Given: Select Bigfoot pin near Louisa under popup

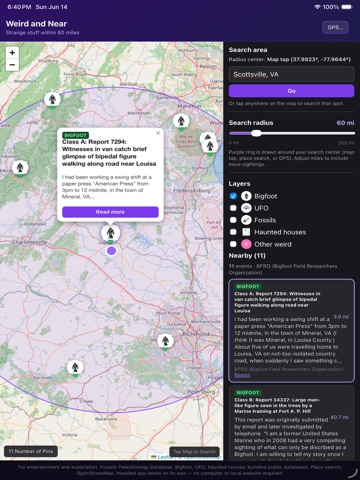Looking at the screenshot, I should [x=110, y=233].
